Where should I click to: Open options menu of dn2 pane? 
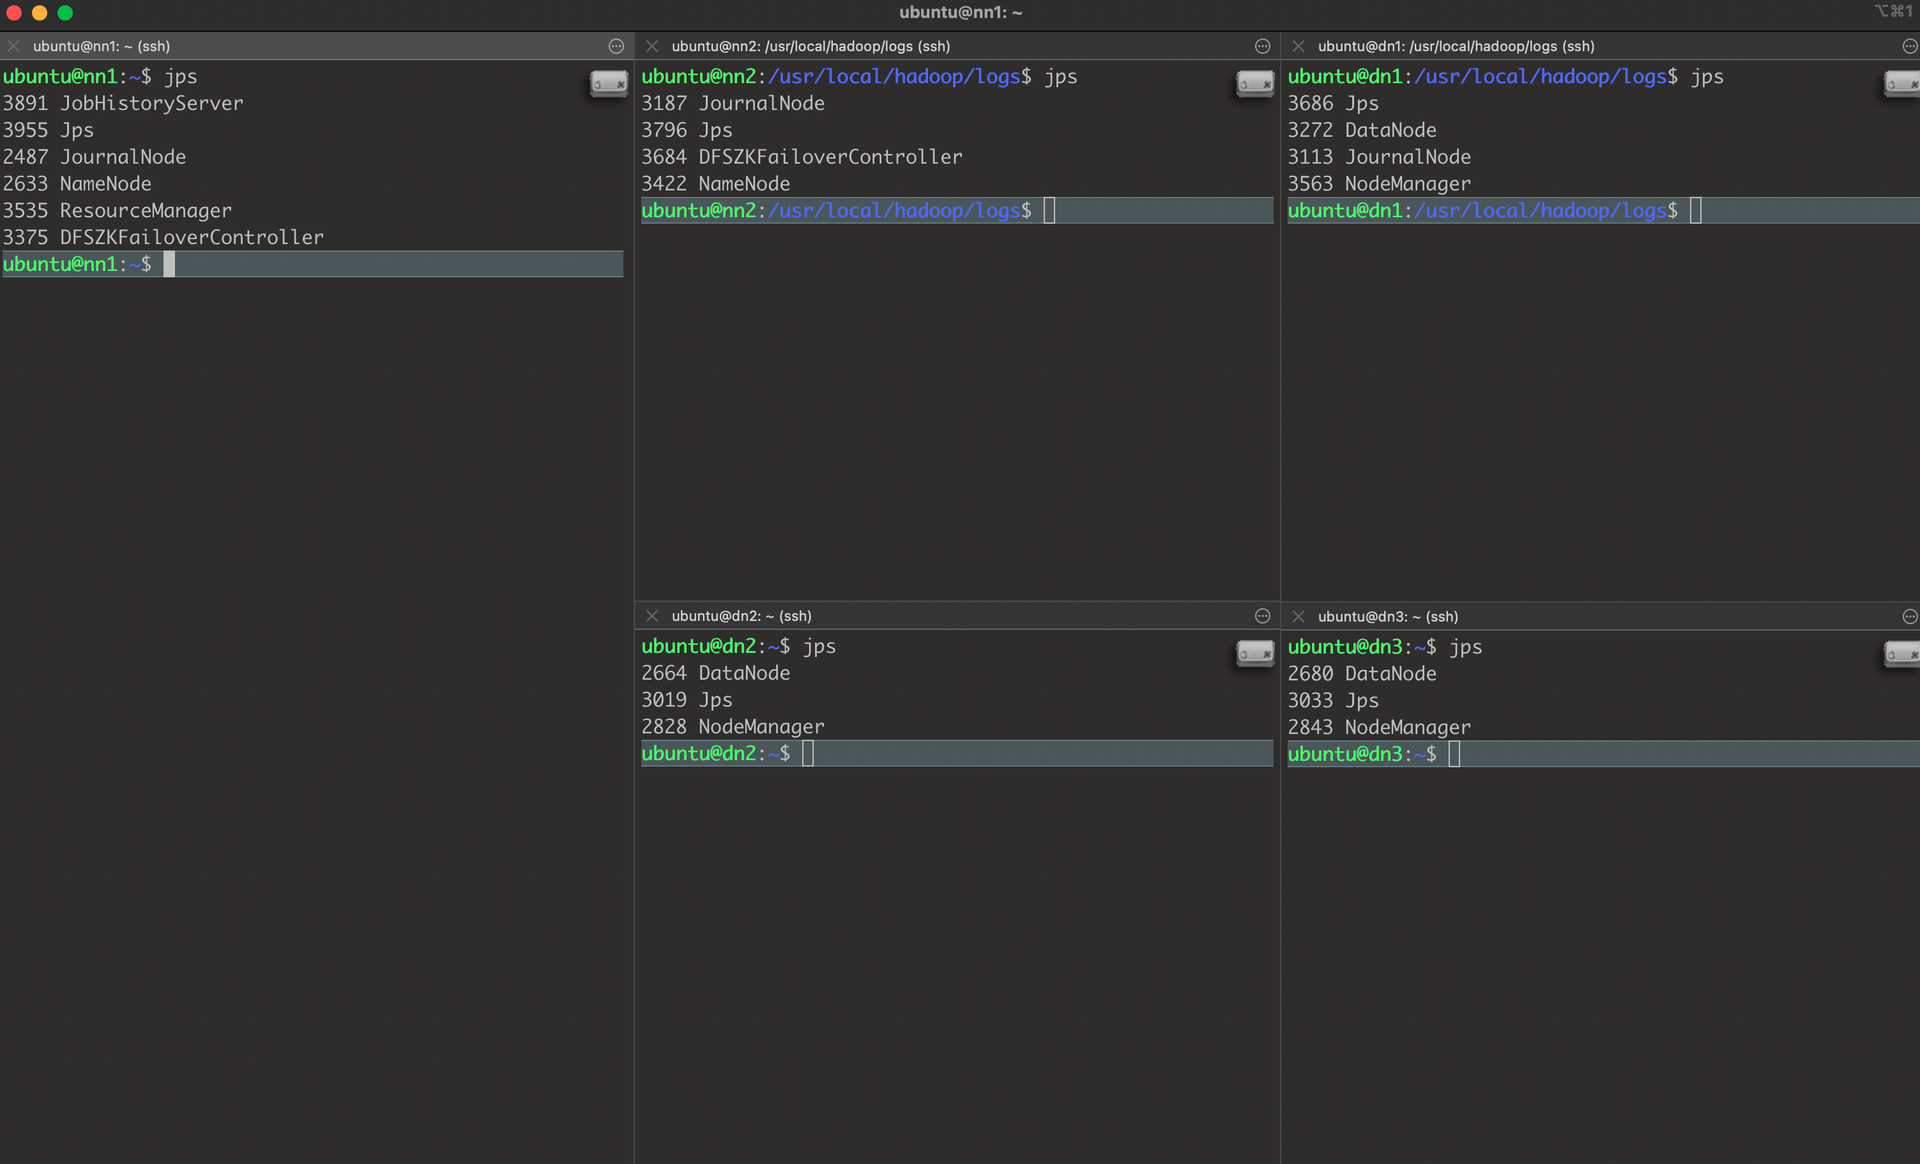(x=1262, y=616)
